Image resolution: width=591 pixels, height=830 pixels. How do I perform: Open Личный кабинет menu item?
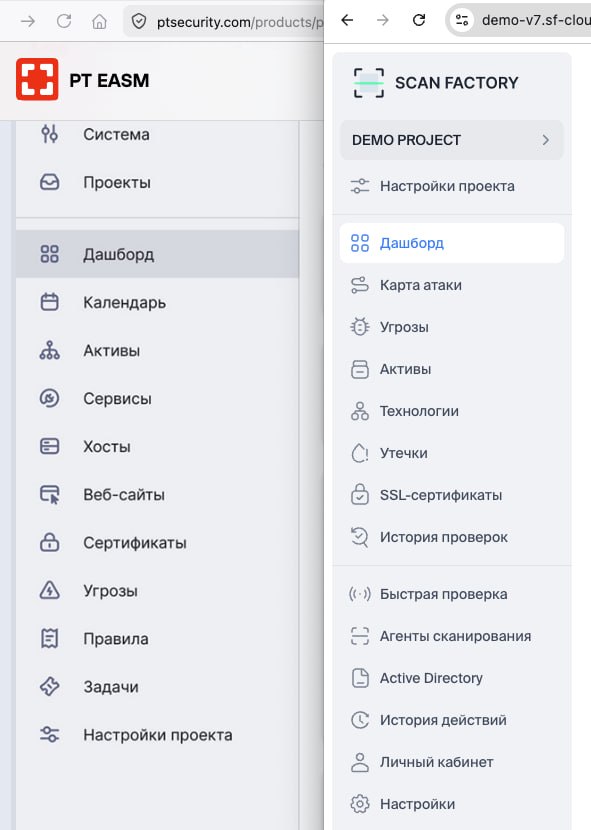(452, 762)
